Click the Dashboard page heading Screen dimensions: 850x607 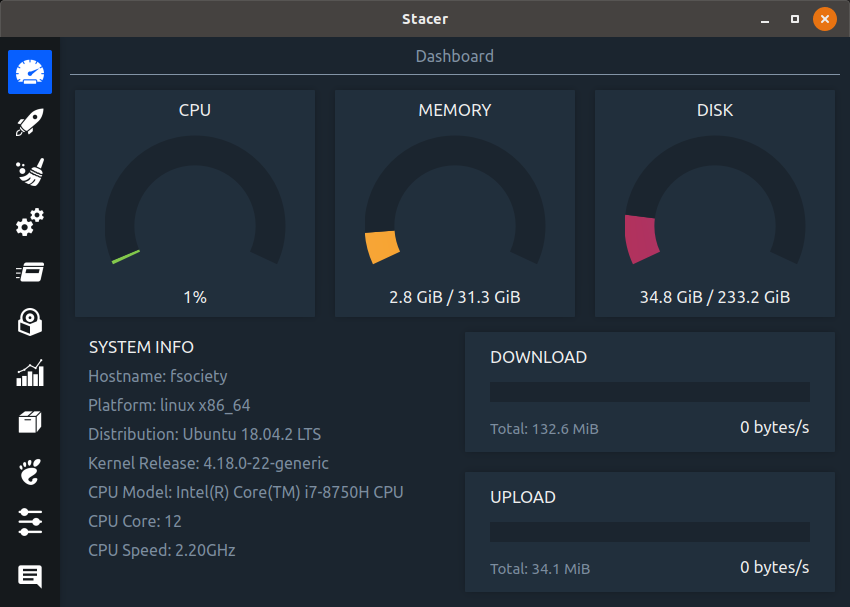[x=455, y=56]
